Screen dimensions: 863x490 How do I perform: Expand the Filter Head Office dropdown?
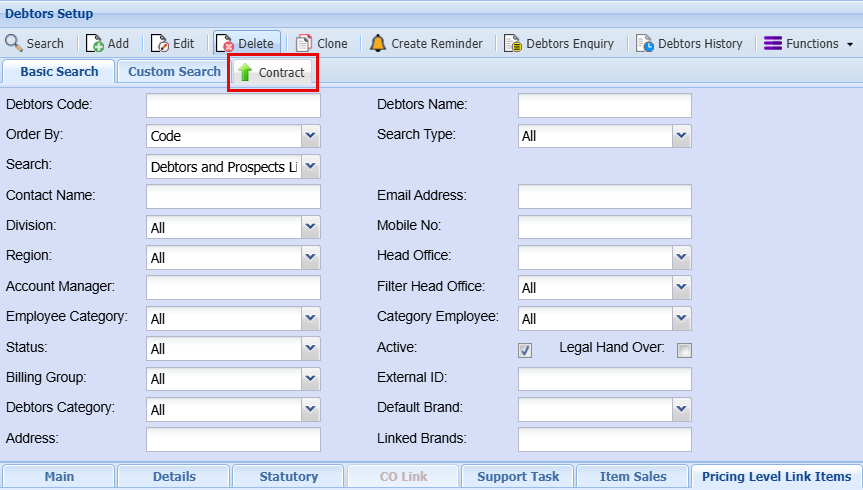[x=681, y=287]
